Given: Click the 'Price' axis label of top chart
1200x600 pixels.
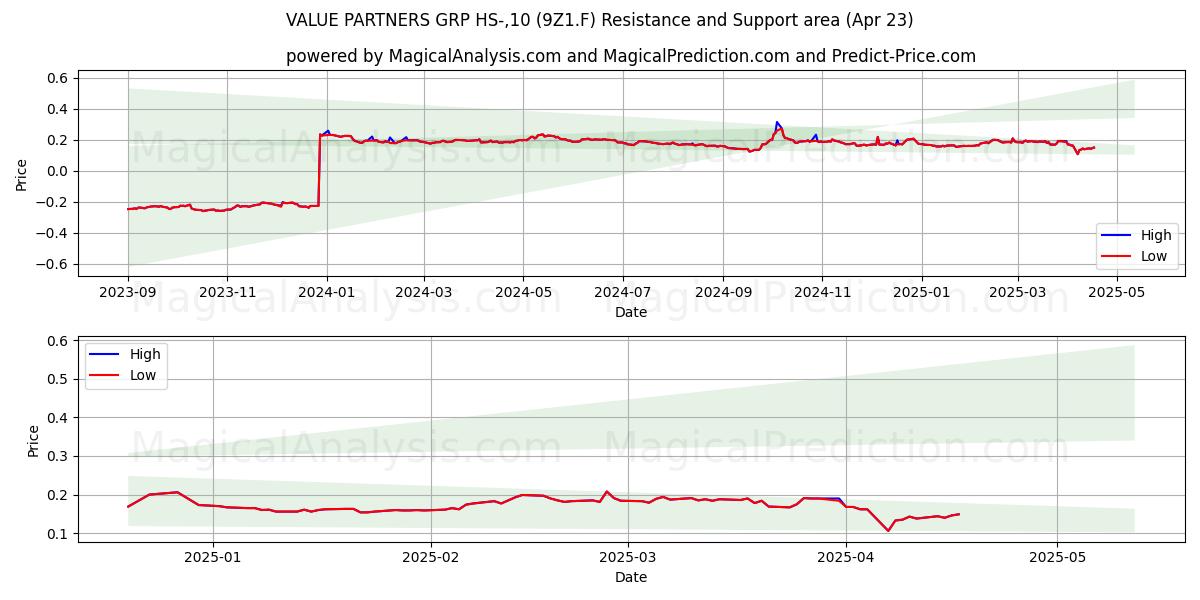Looking at the screenshot, I should [22, 174].
